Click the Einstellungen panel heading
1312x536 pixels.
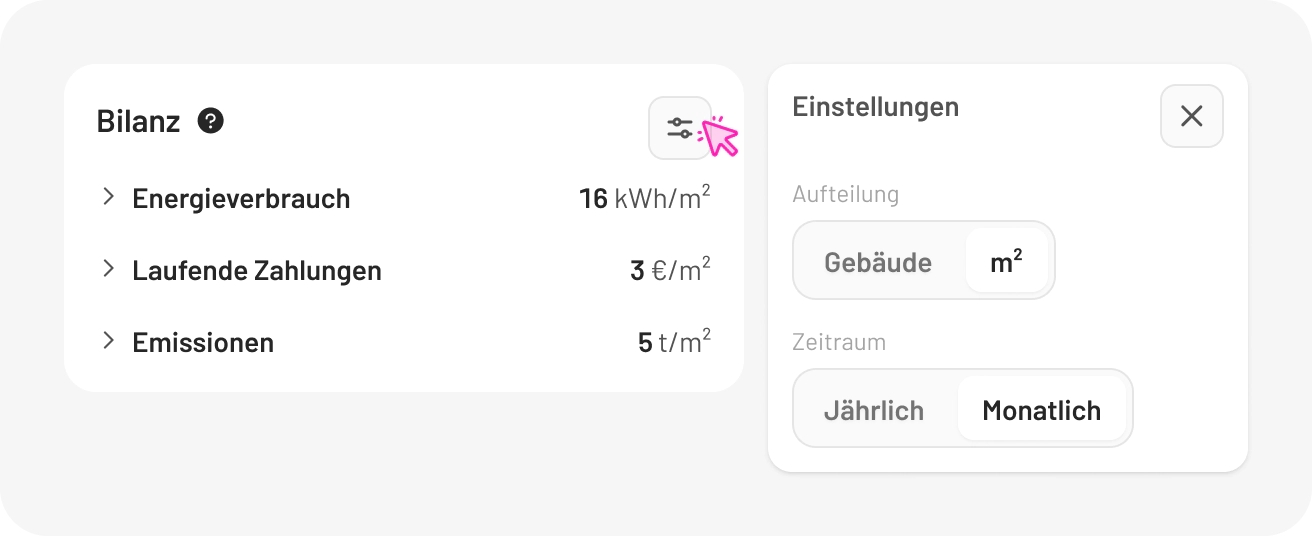click(875, 106)
